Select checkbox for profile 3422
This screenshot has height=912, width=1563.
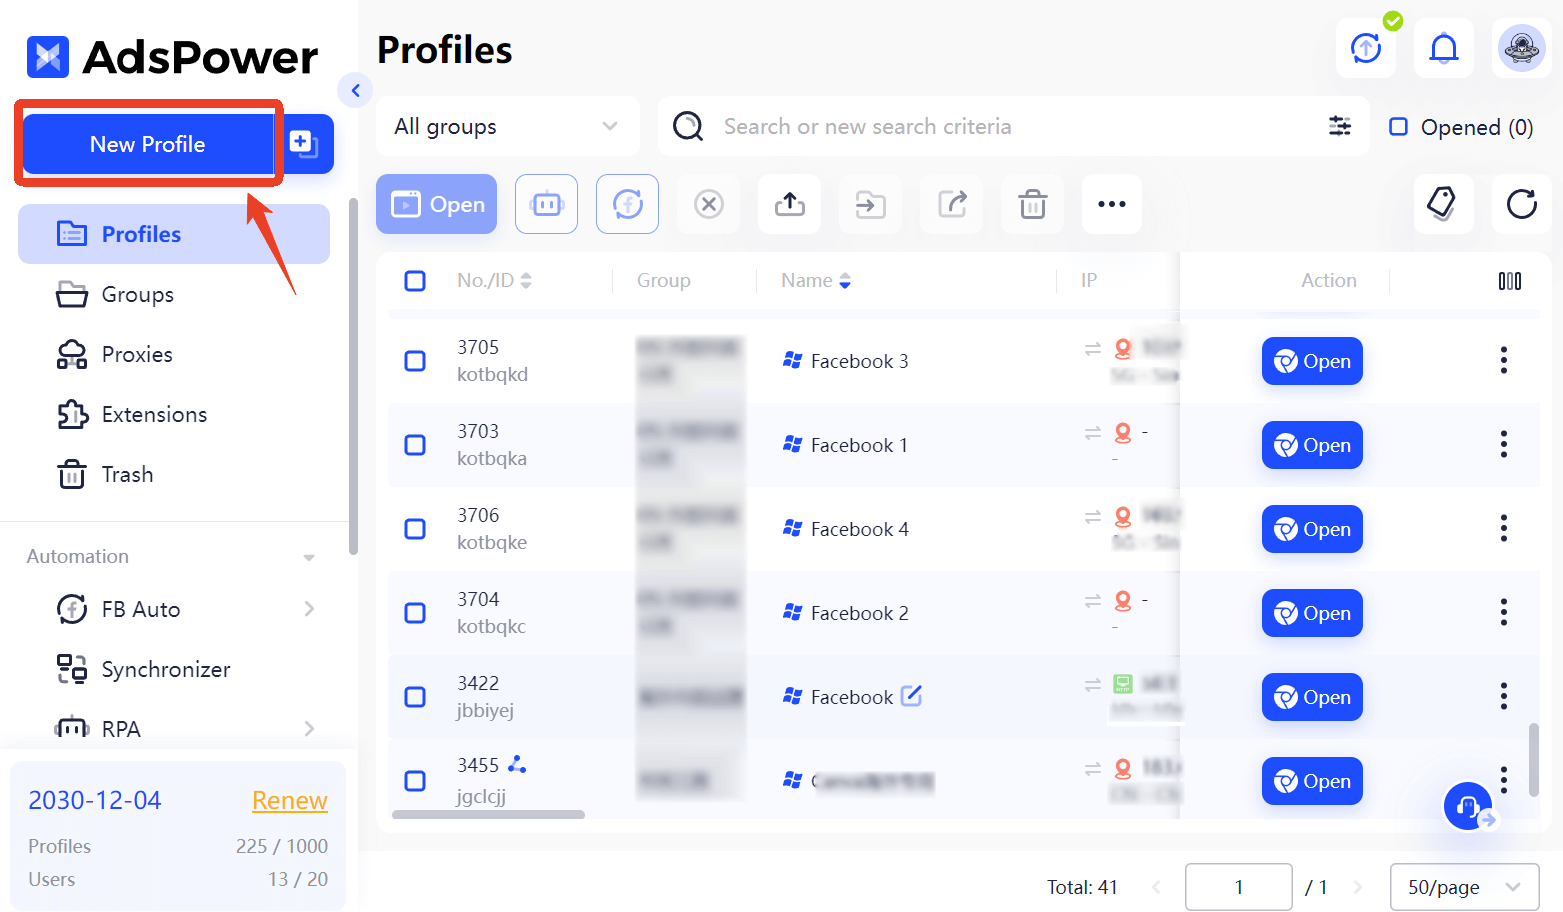415,697
